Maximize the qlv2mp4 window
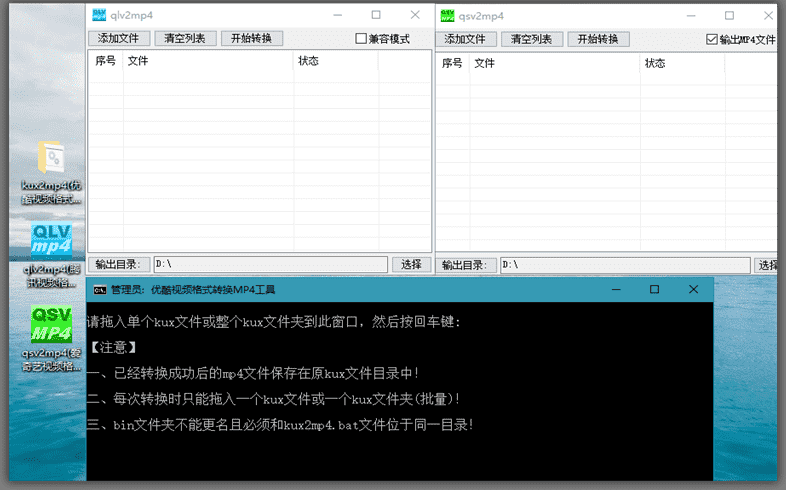 click(376, 15)
